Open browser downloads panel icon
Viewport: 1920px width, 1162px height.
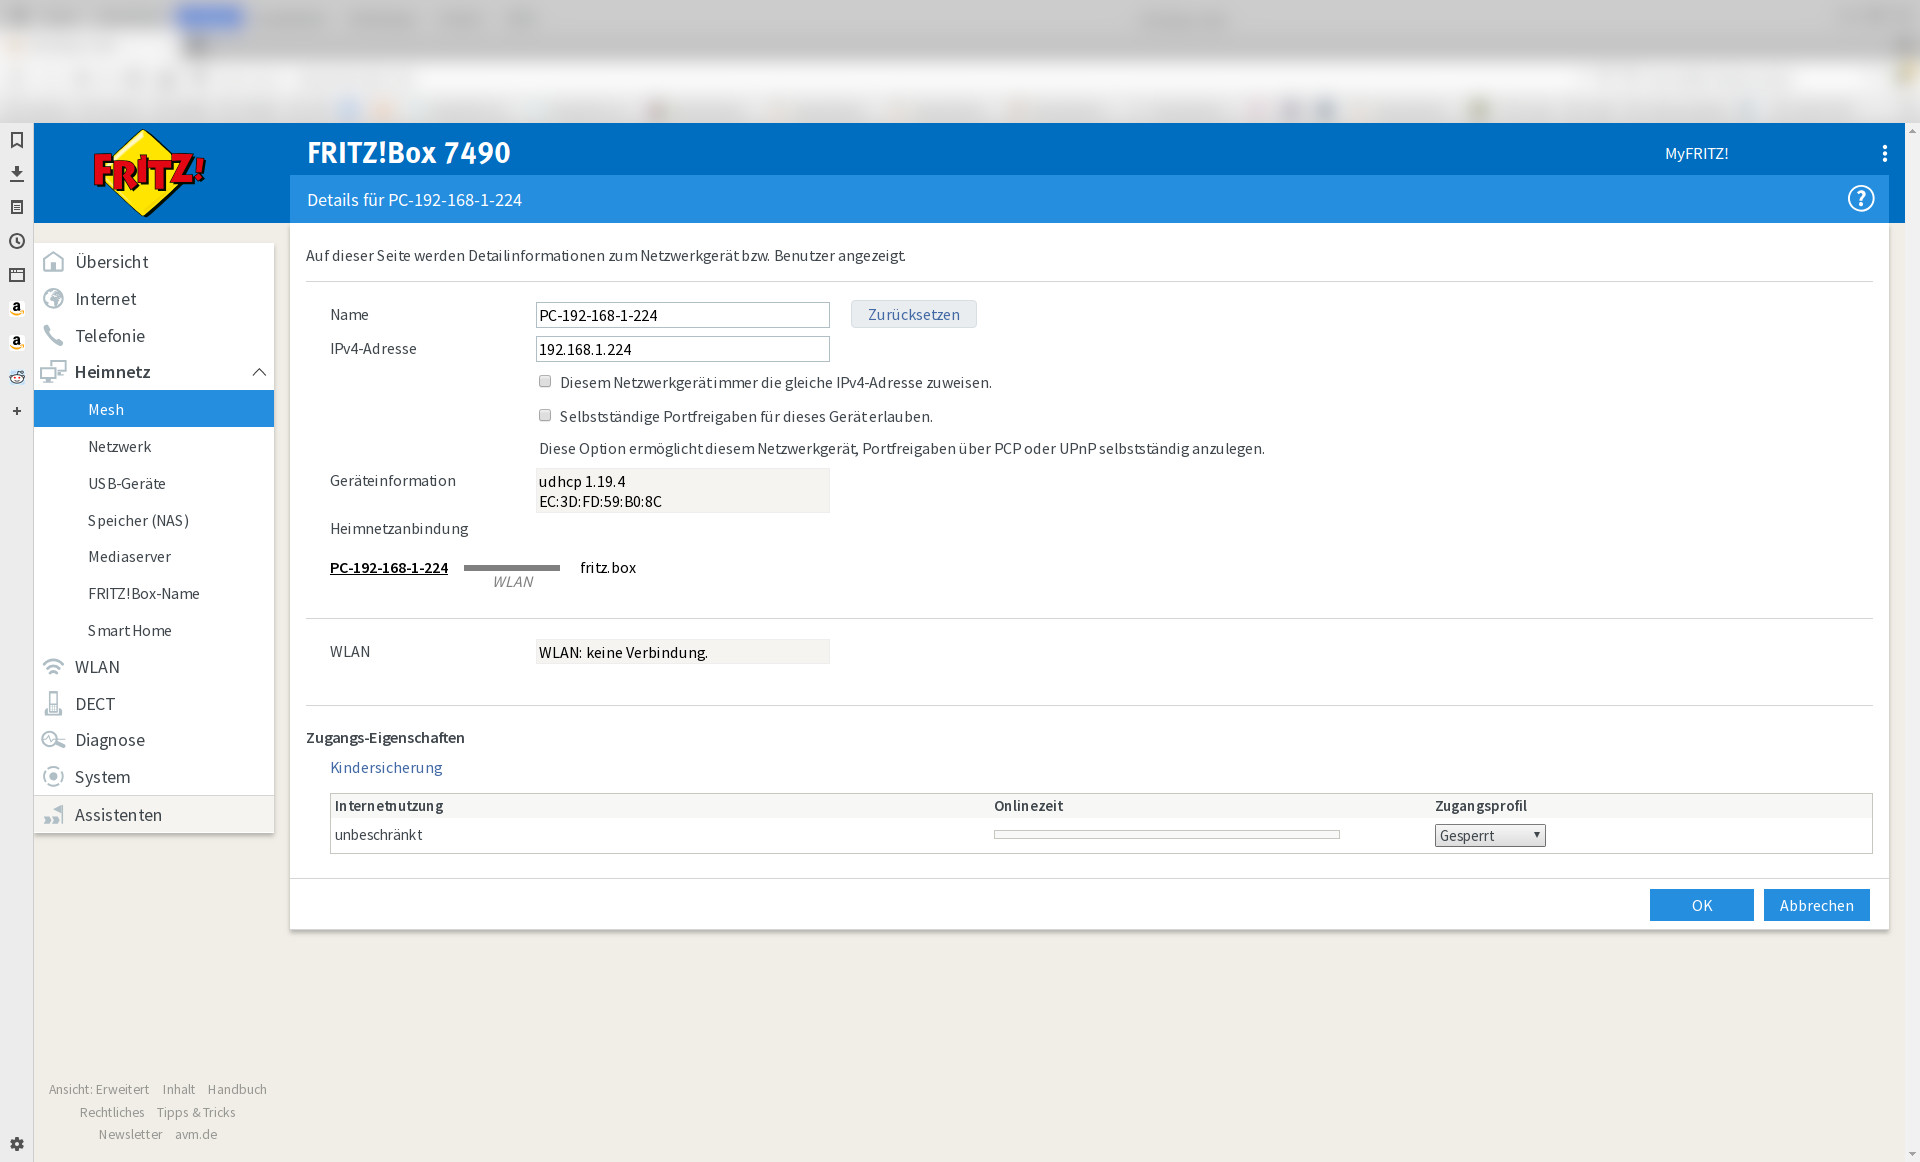pos(17,174)
